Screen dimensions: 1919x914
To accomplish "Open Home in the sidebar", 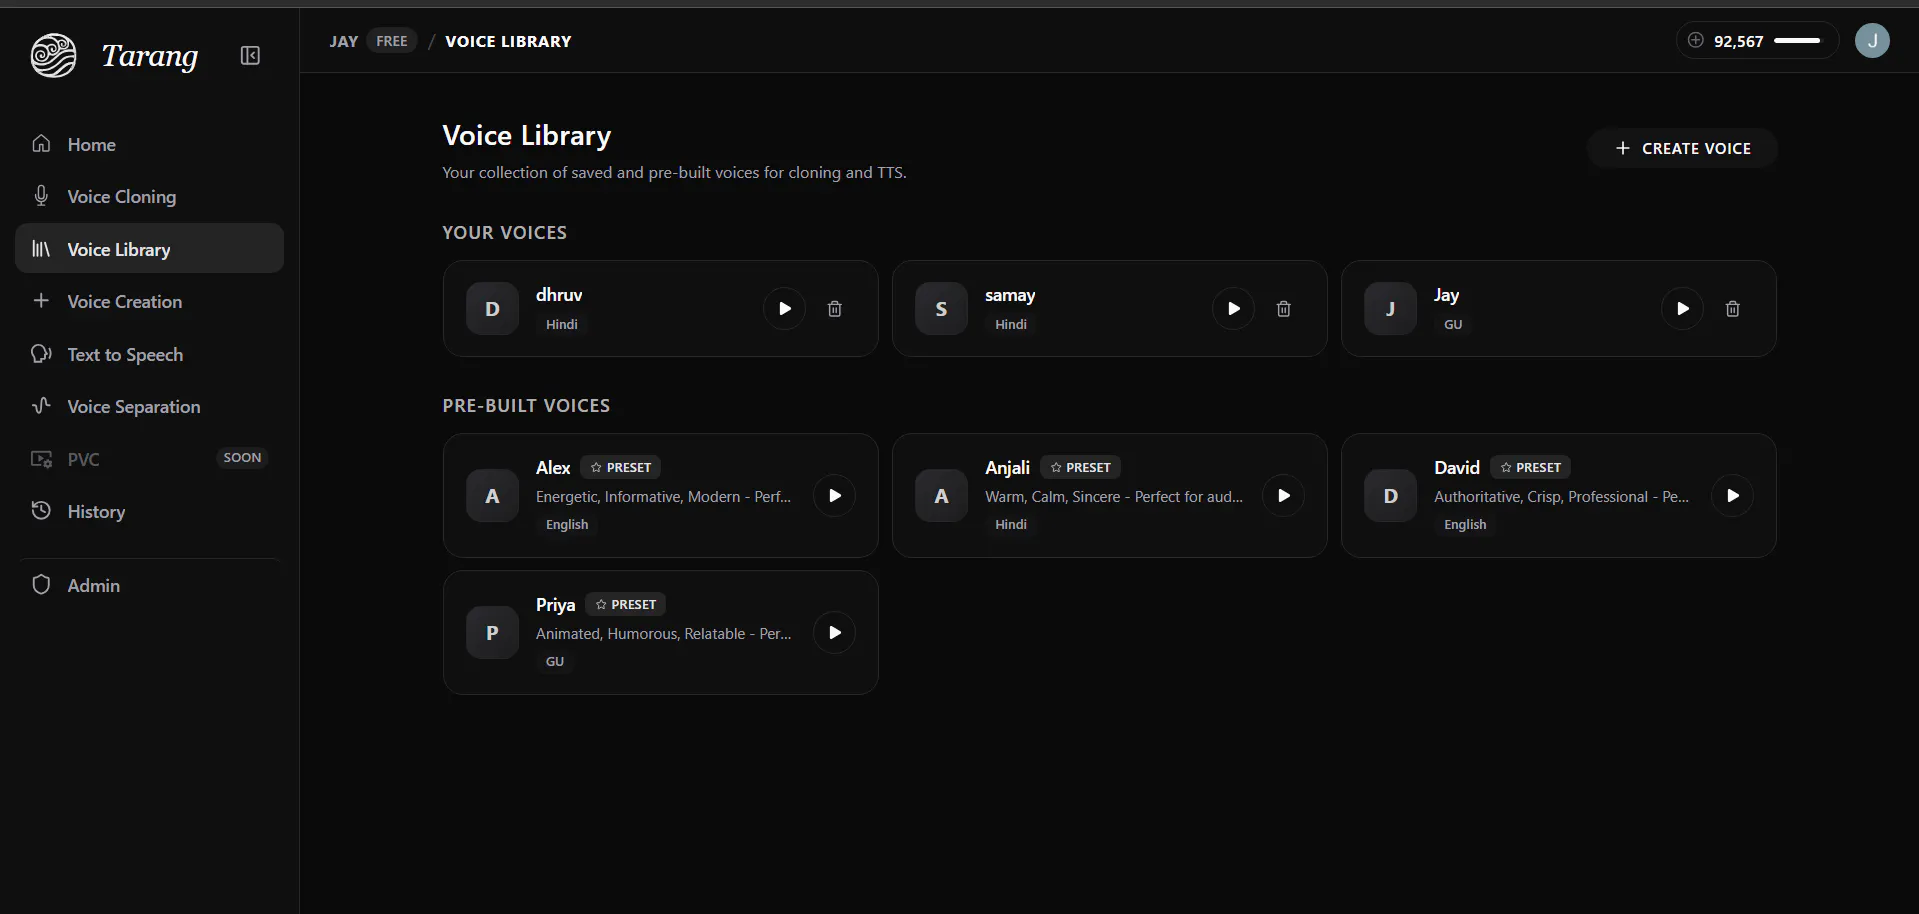I will [149, 144].
